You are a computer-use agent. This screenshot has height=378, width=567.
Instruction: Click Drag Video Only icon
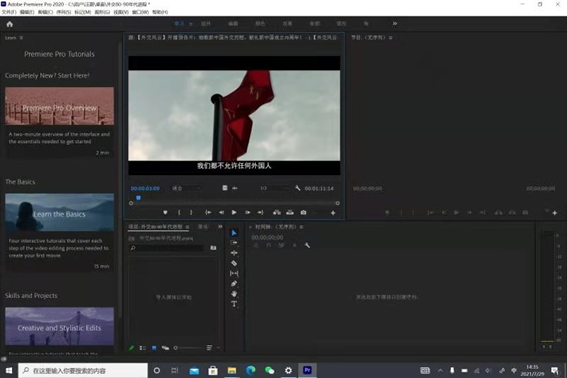225,188
